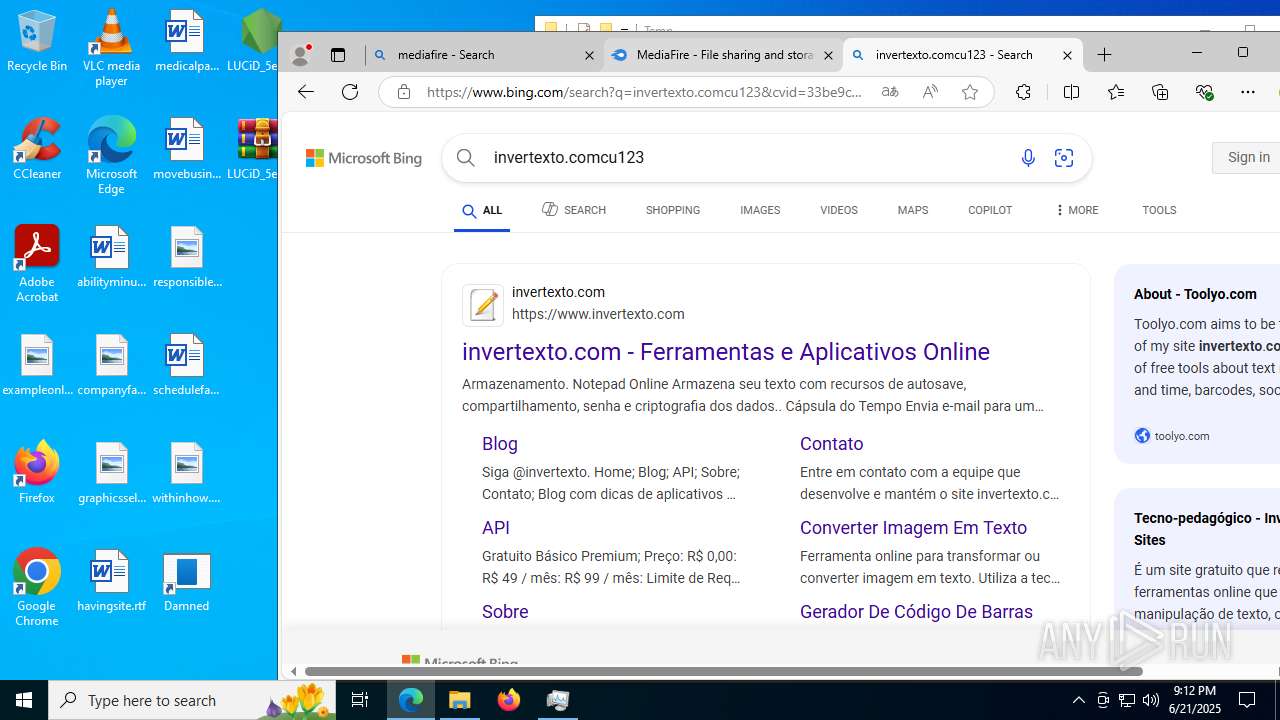The image size is (1280, 720).
Task: Open a new browser tab
Action: pos(1105,55)
